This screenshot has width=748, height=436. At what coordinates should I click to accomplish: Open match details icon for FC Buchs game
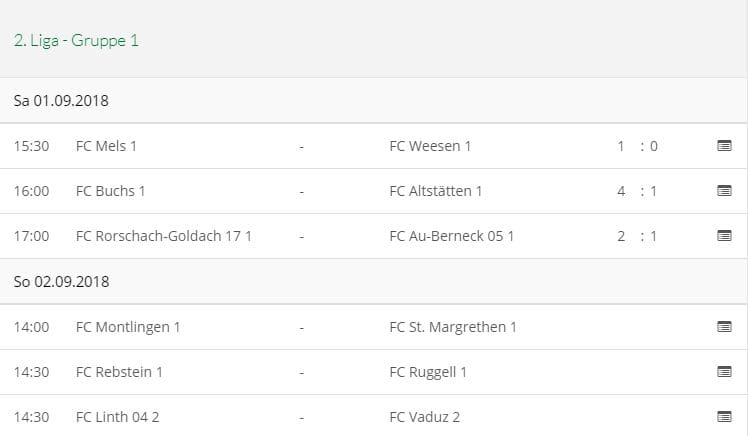pos(724,191)
